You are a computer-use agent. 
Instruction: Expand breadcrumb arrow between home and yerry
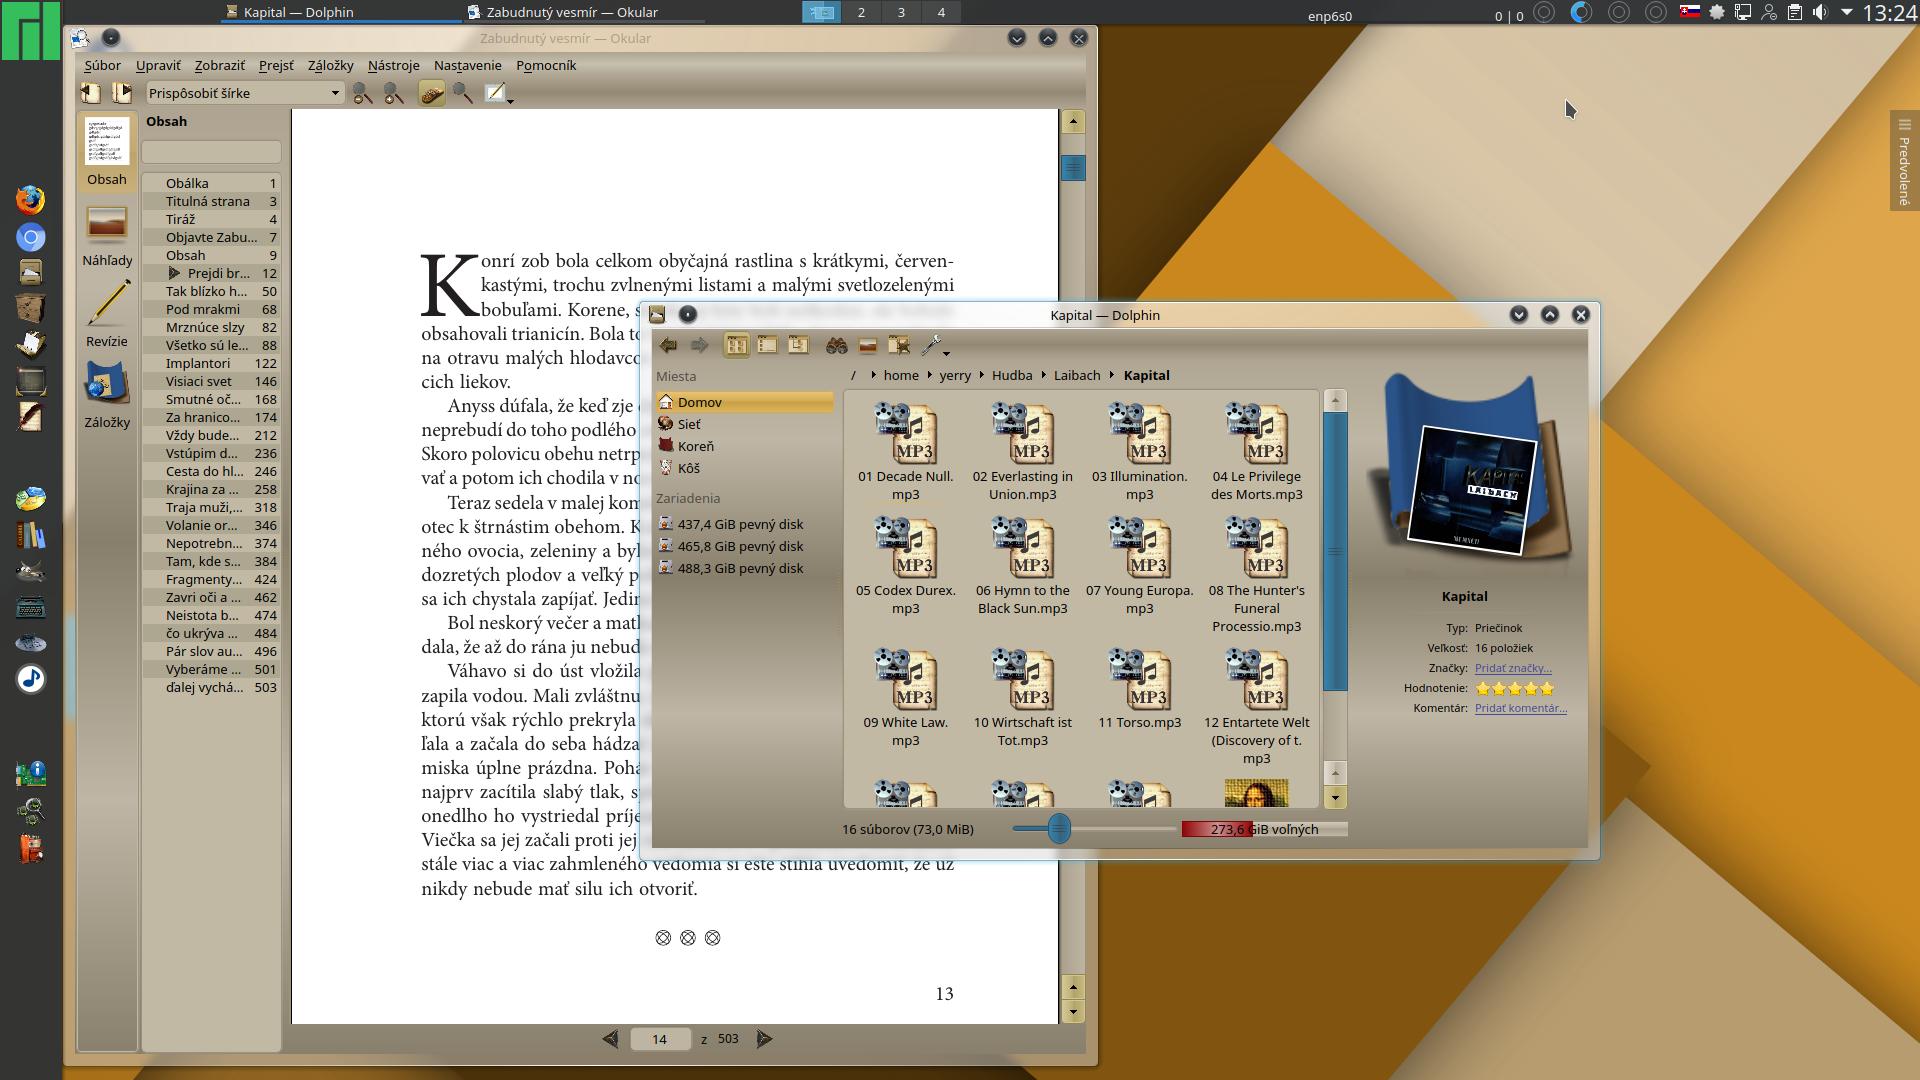[929, 375]
